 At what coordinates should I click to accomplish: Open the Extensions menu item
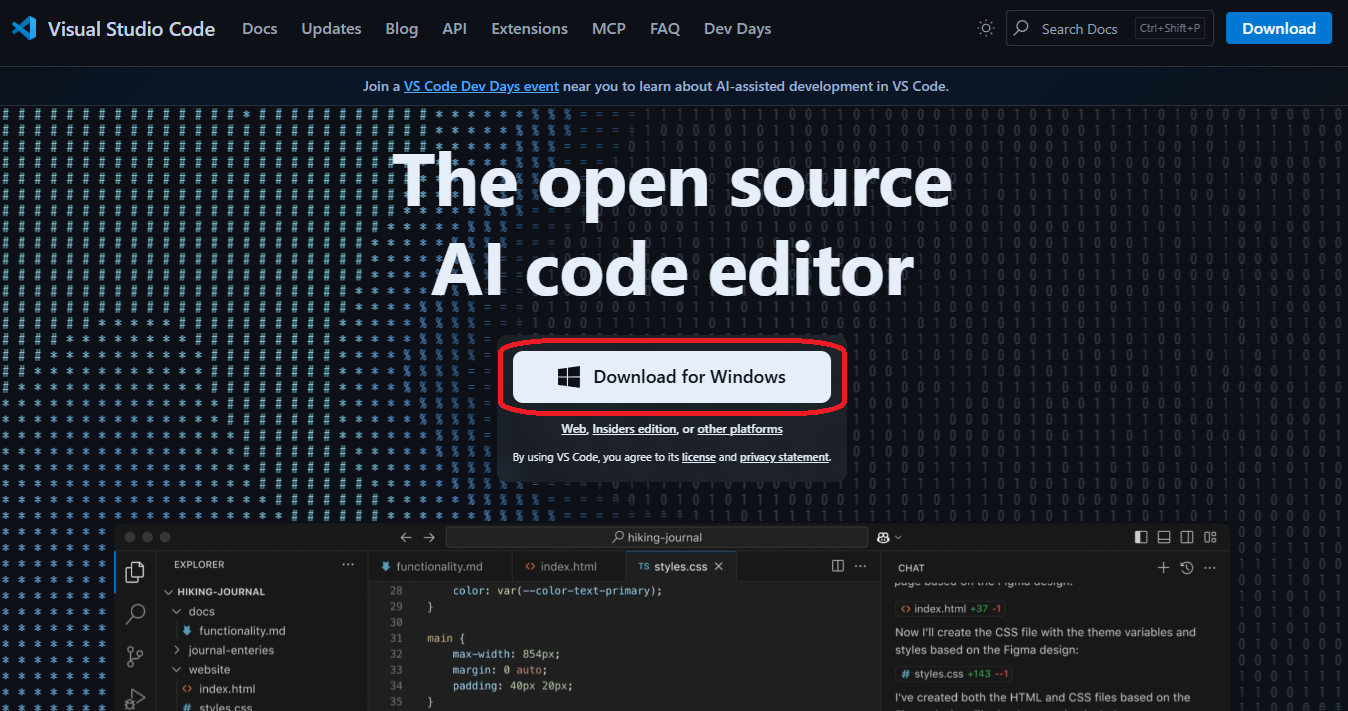529,29
